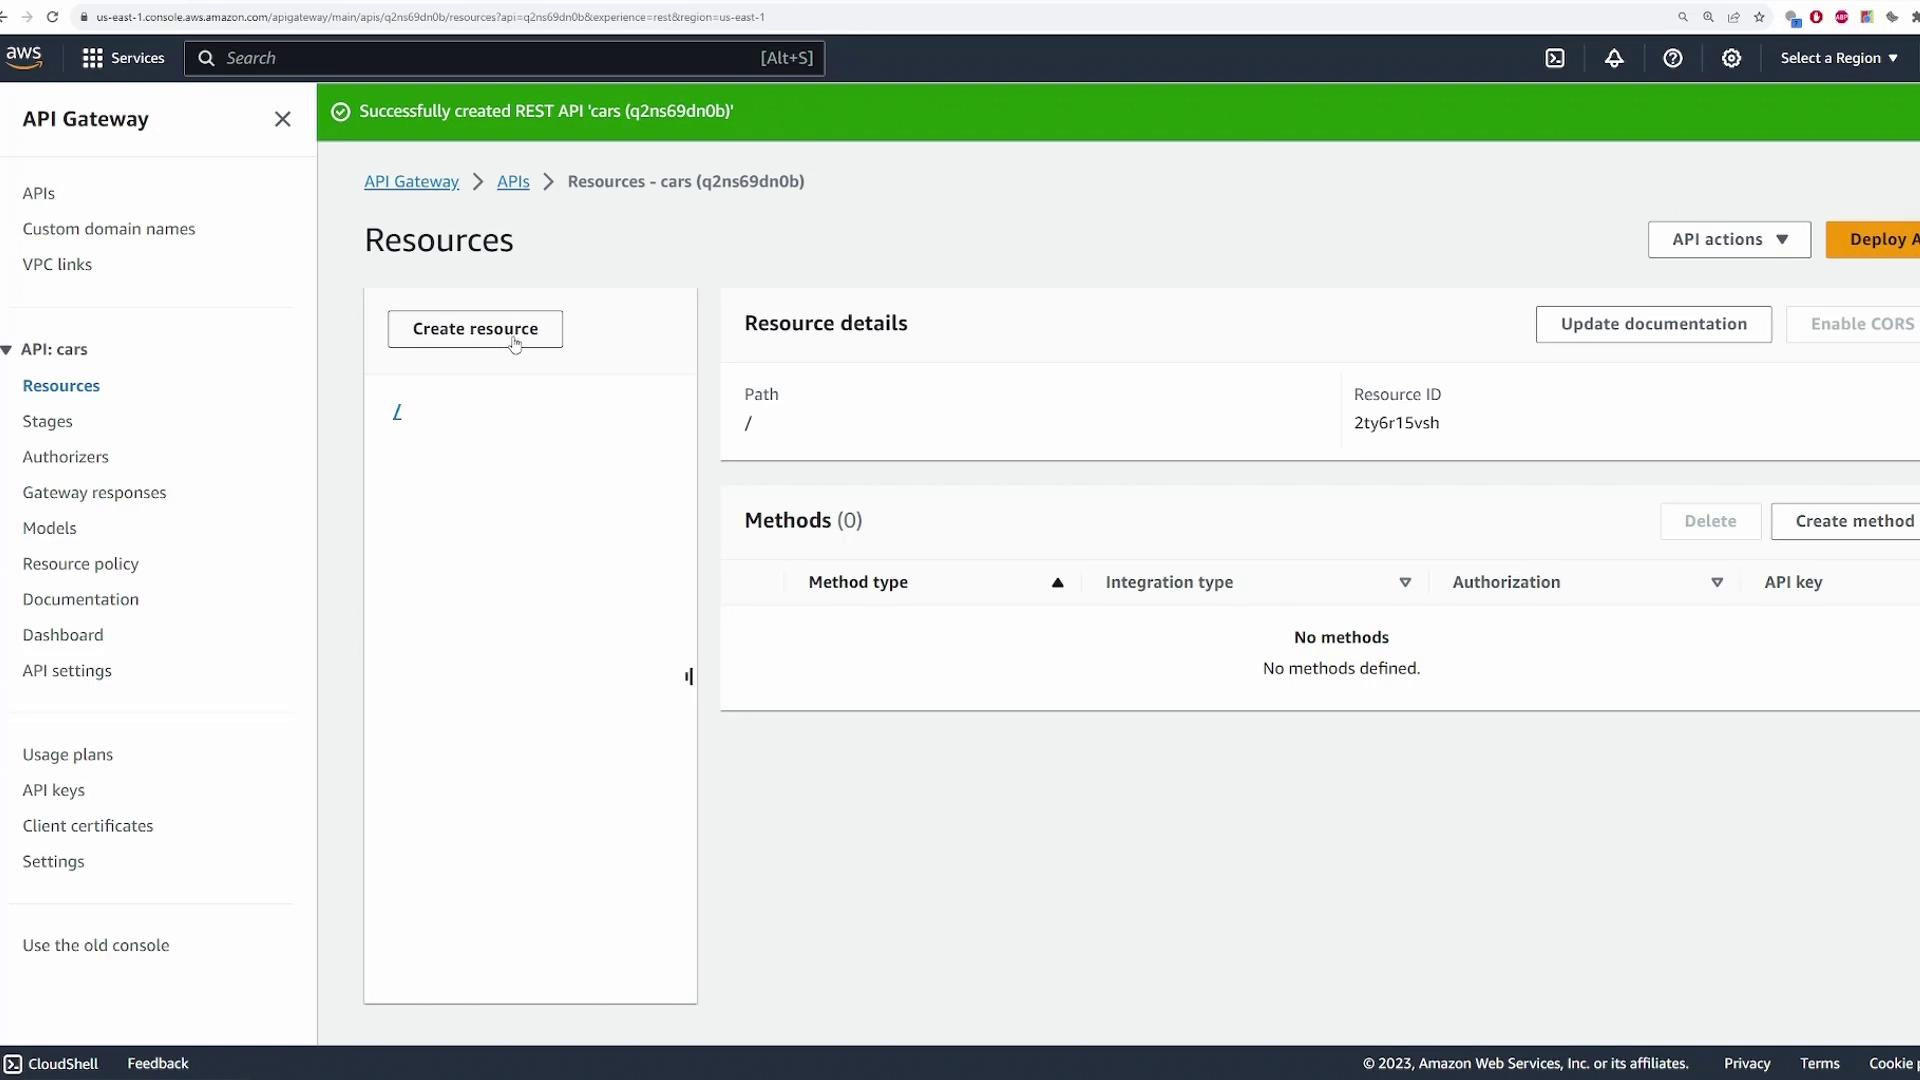Sort ascending by Method type column
This screenshot has width=1920, height=1080.
[x=1057, y=583]
